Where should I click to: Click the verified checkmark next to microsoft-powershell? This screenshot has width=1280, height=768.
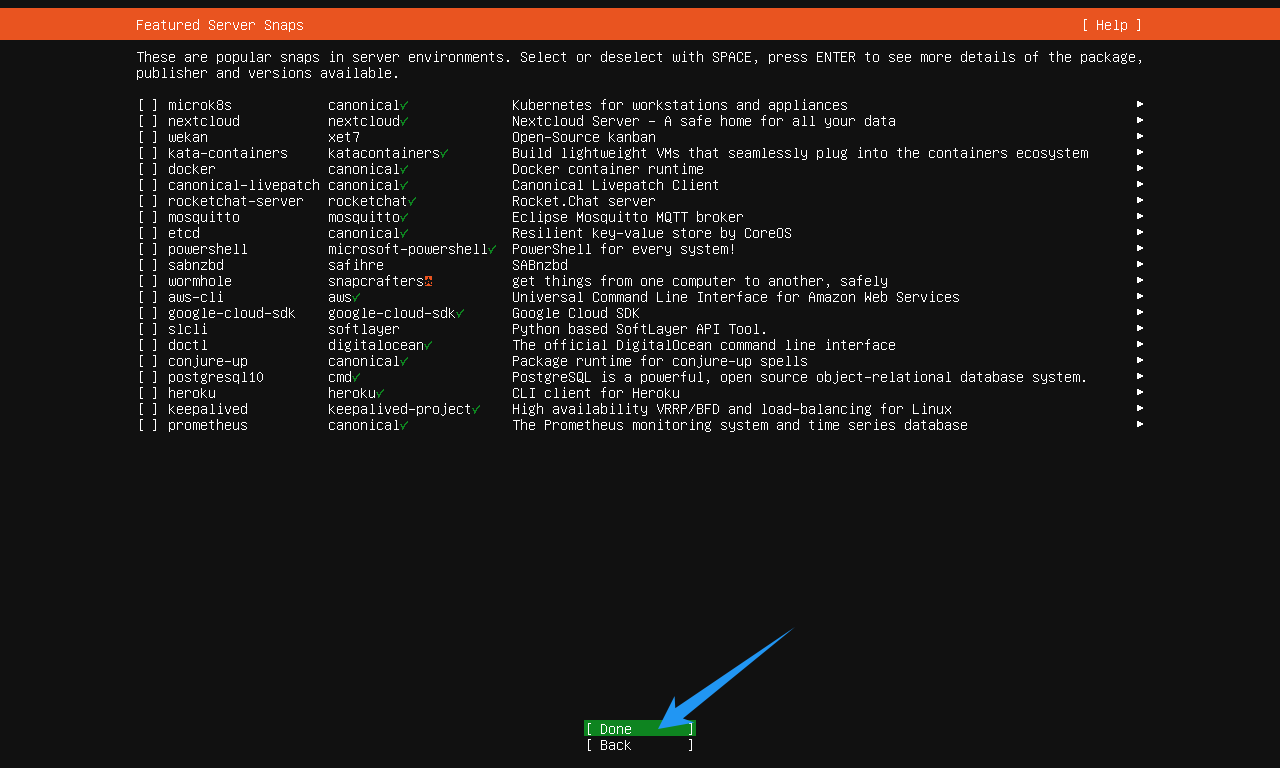click(492, 249)
